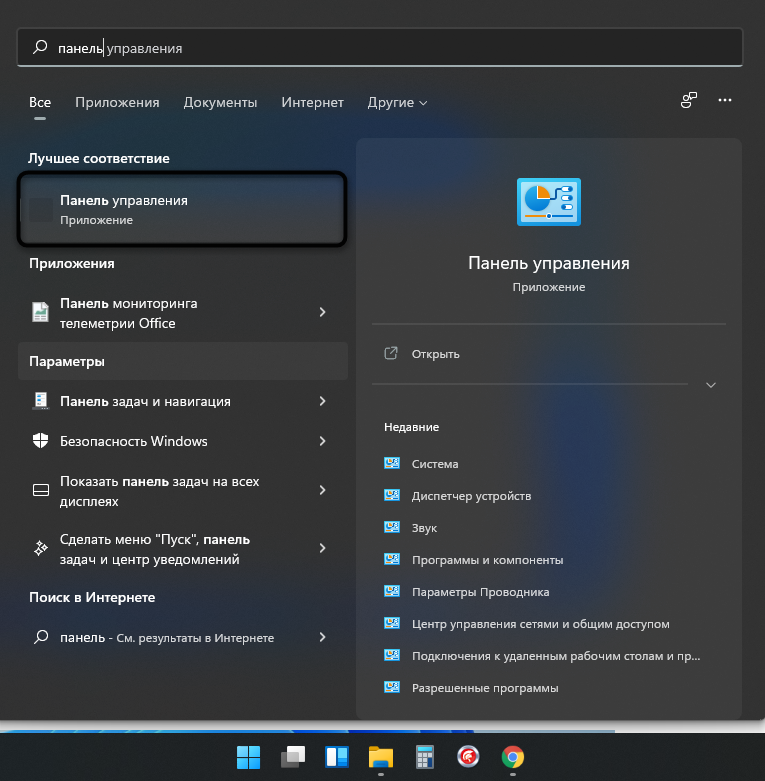
Task: Expand arrow for Показать панель задач на всех дисплеях
Action: pos(322,490)
